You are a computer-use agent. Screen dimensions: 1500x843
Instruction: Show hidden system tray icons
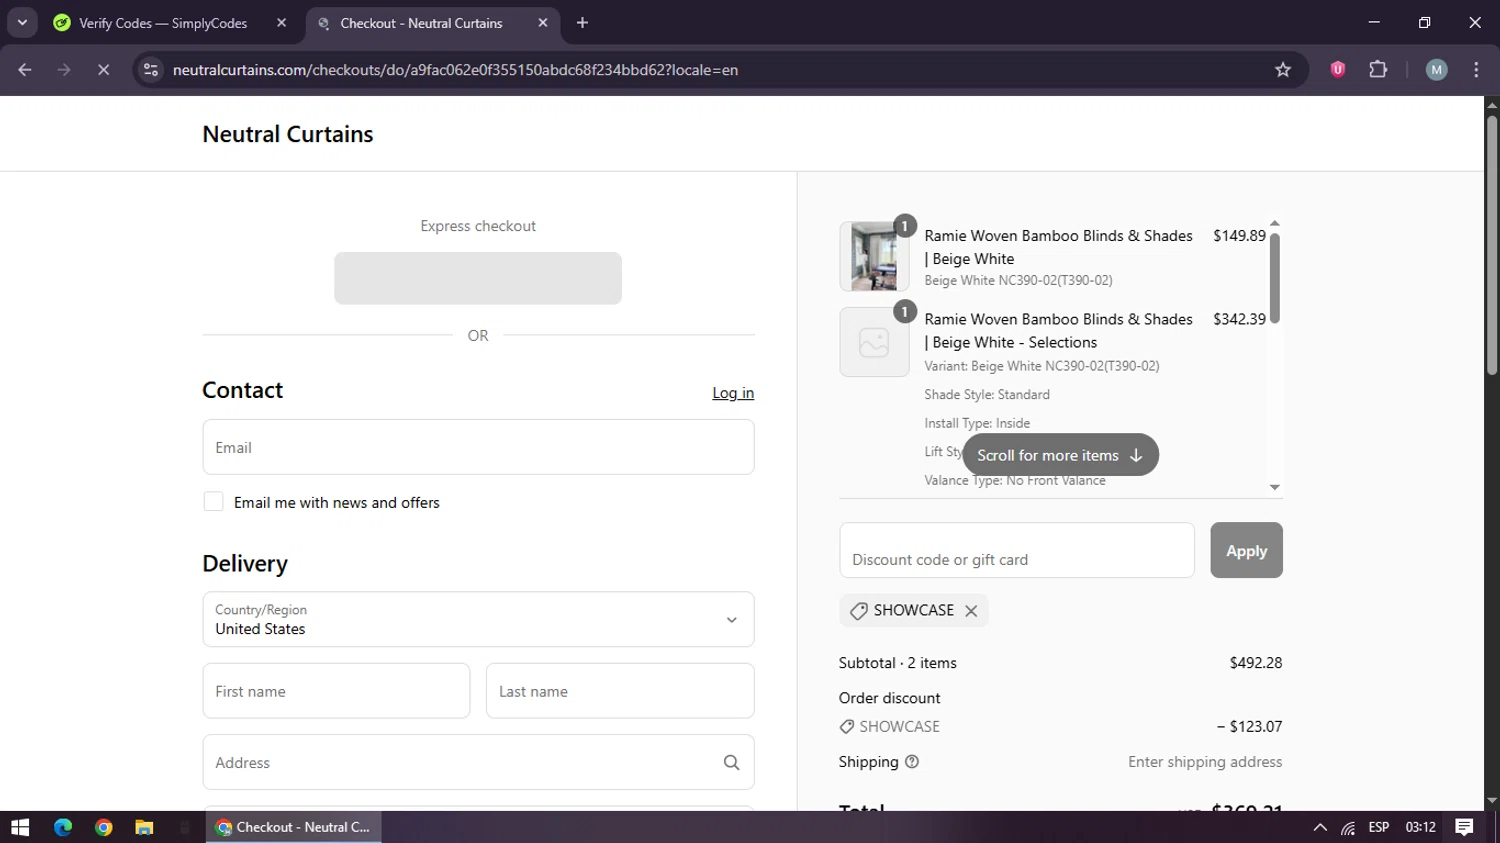pos(1320,827)
